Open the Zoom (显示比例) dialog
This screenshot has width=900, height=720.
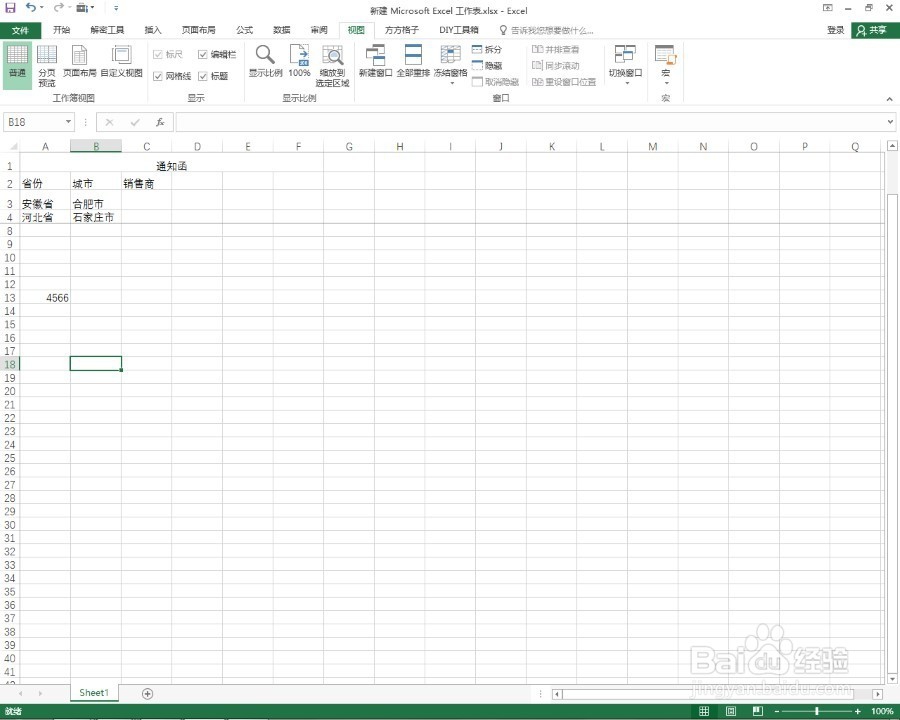(265, 60)
